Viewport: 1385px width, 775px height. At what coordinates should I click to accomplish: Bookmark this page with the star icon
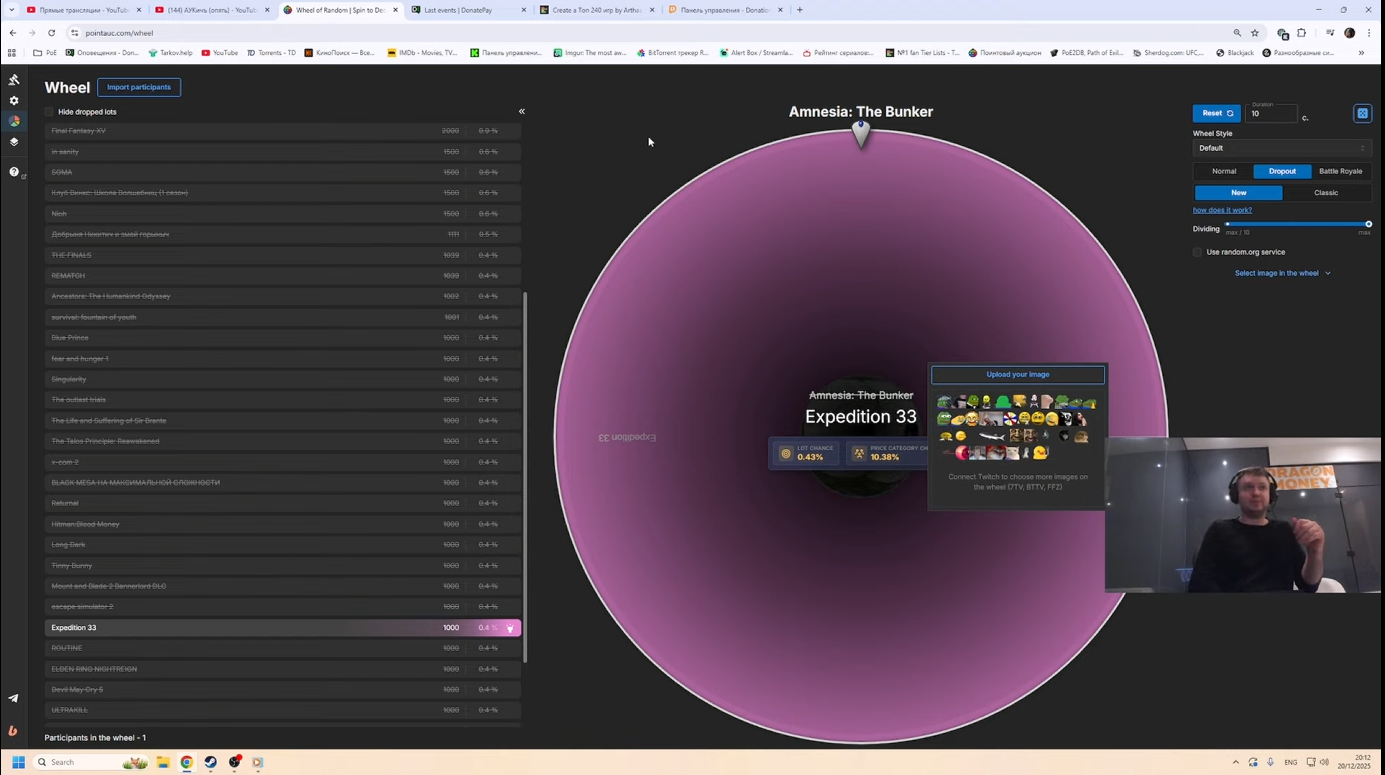click(x=1255, y=33)
